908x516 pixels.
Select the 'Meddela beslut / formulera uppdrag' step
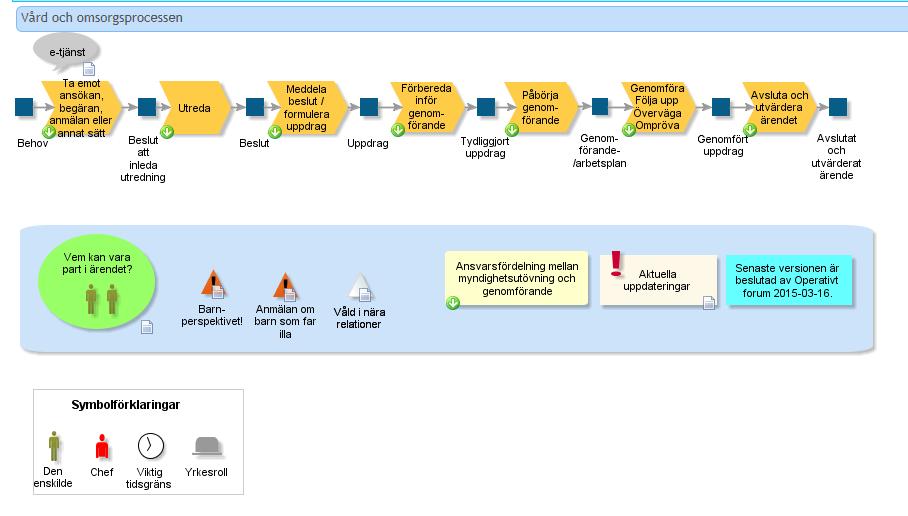(306, 108)
